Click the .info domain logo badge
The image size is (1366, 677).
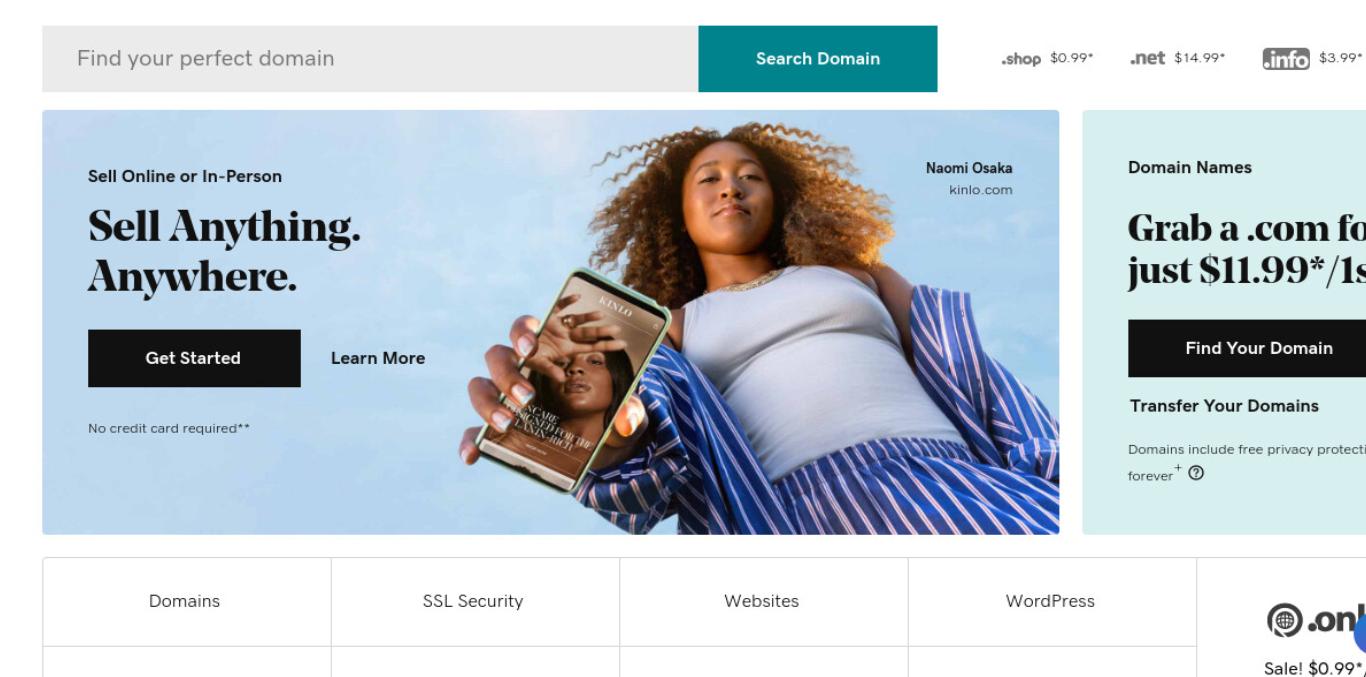[x=1286, y=59]
